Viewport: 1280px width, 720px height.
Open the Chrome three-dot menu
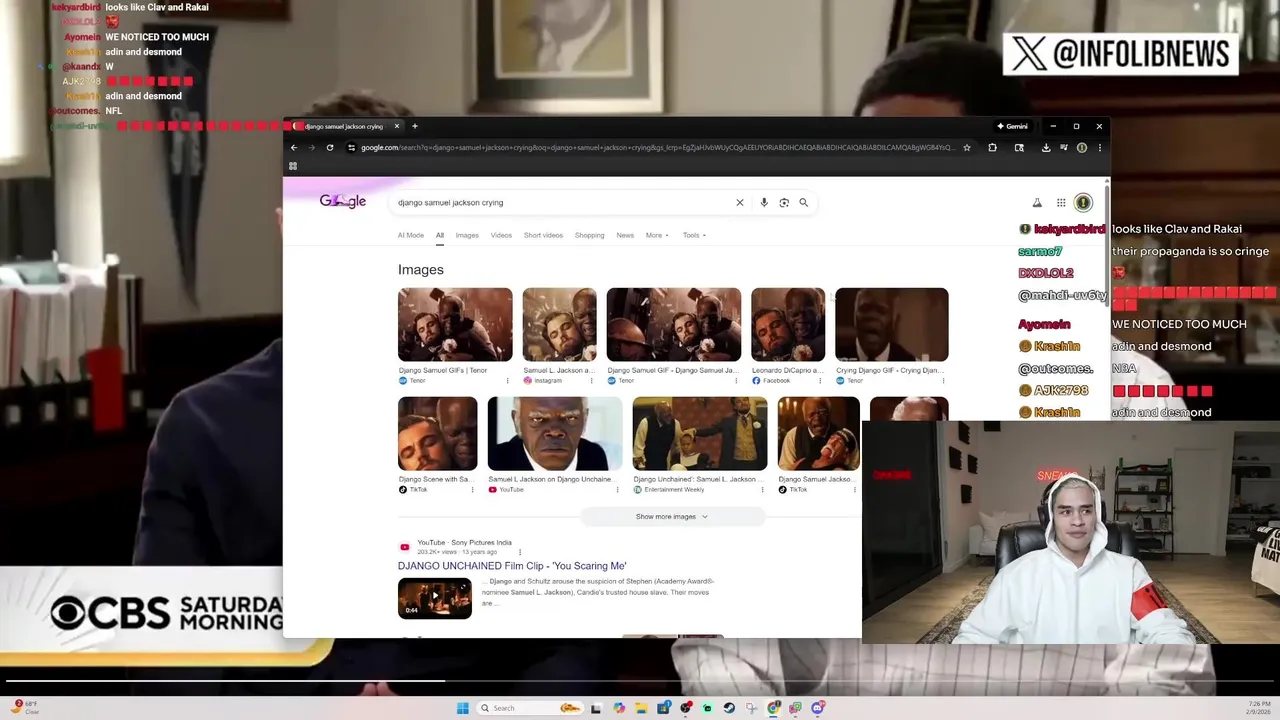pos(1099,148)
